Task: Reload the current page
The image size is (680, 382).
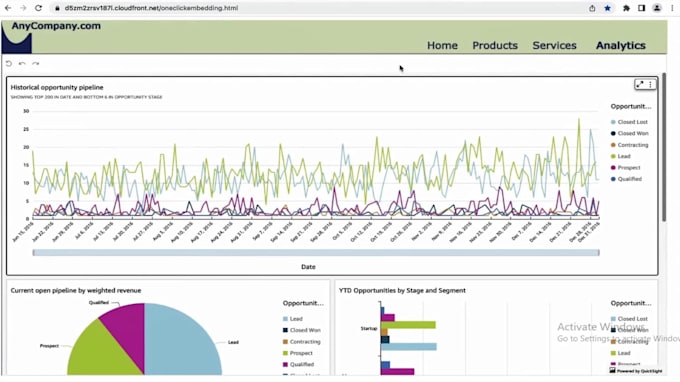Action: coord(38,8)
